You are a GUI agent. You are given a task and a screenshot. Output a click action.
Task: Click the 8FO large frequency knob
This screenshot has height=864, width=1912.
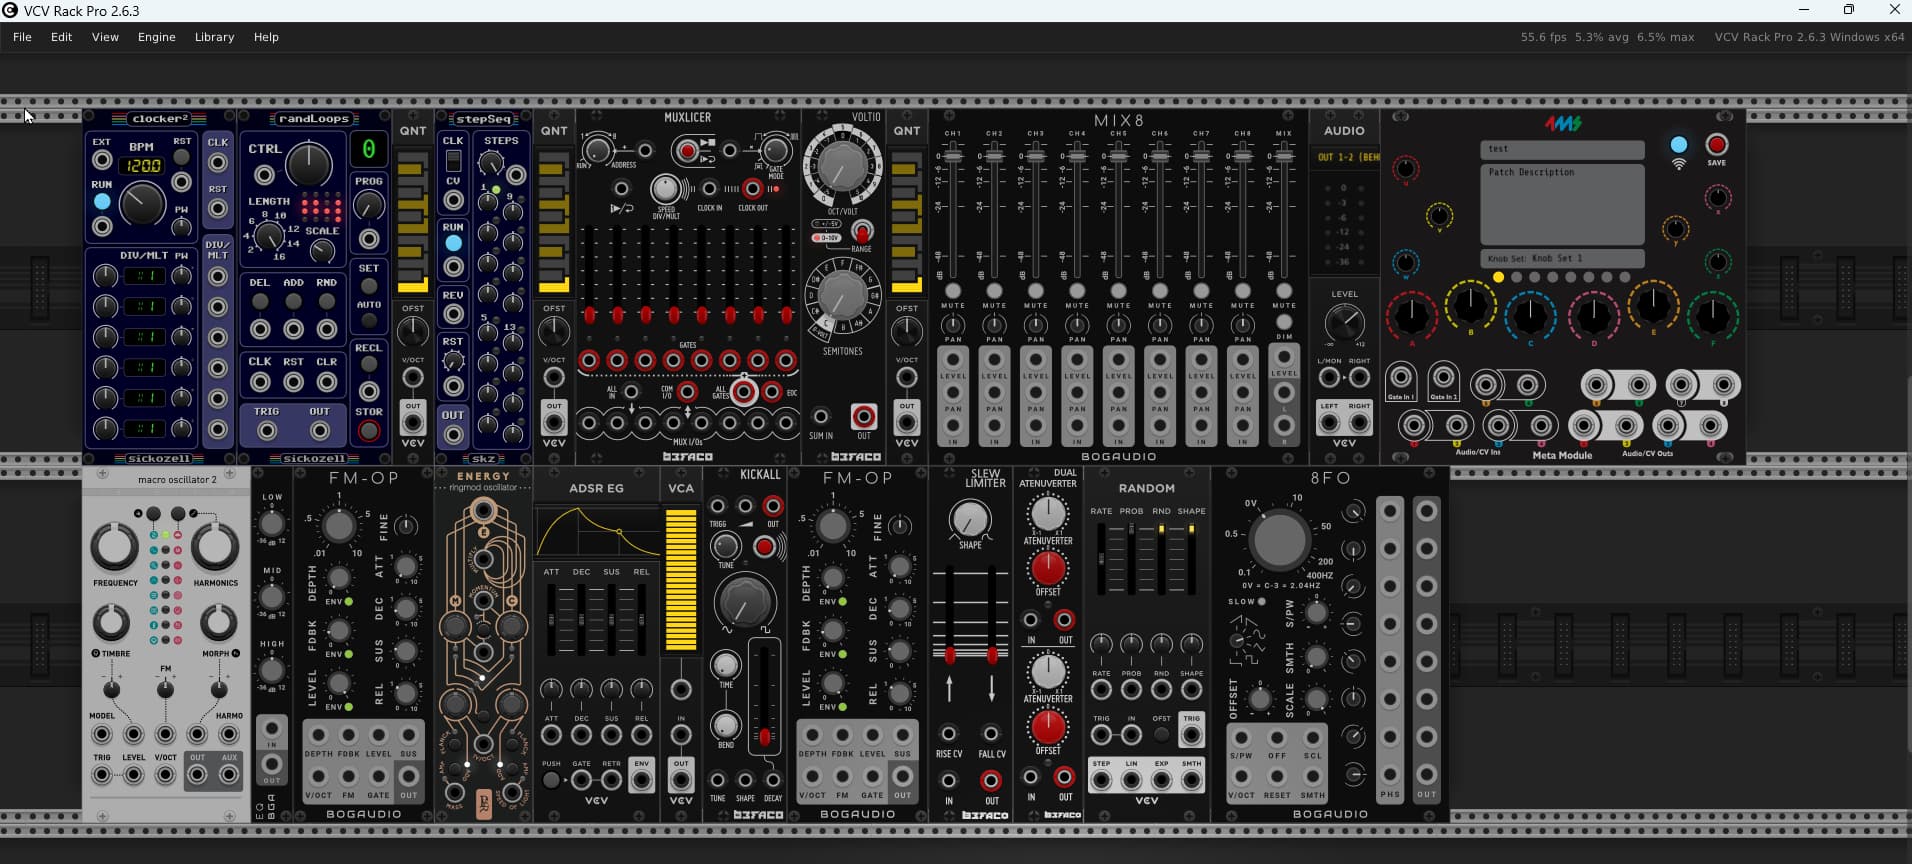[x=1278, y=539]
